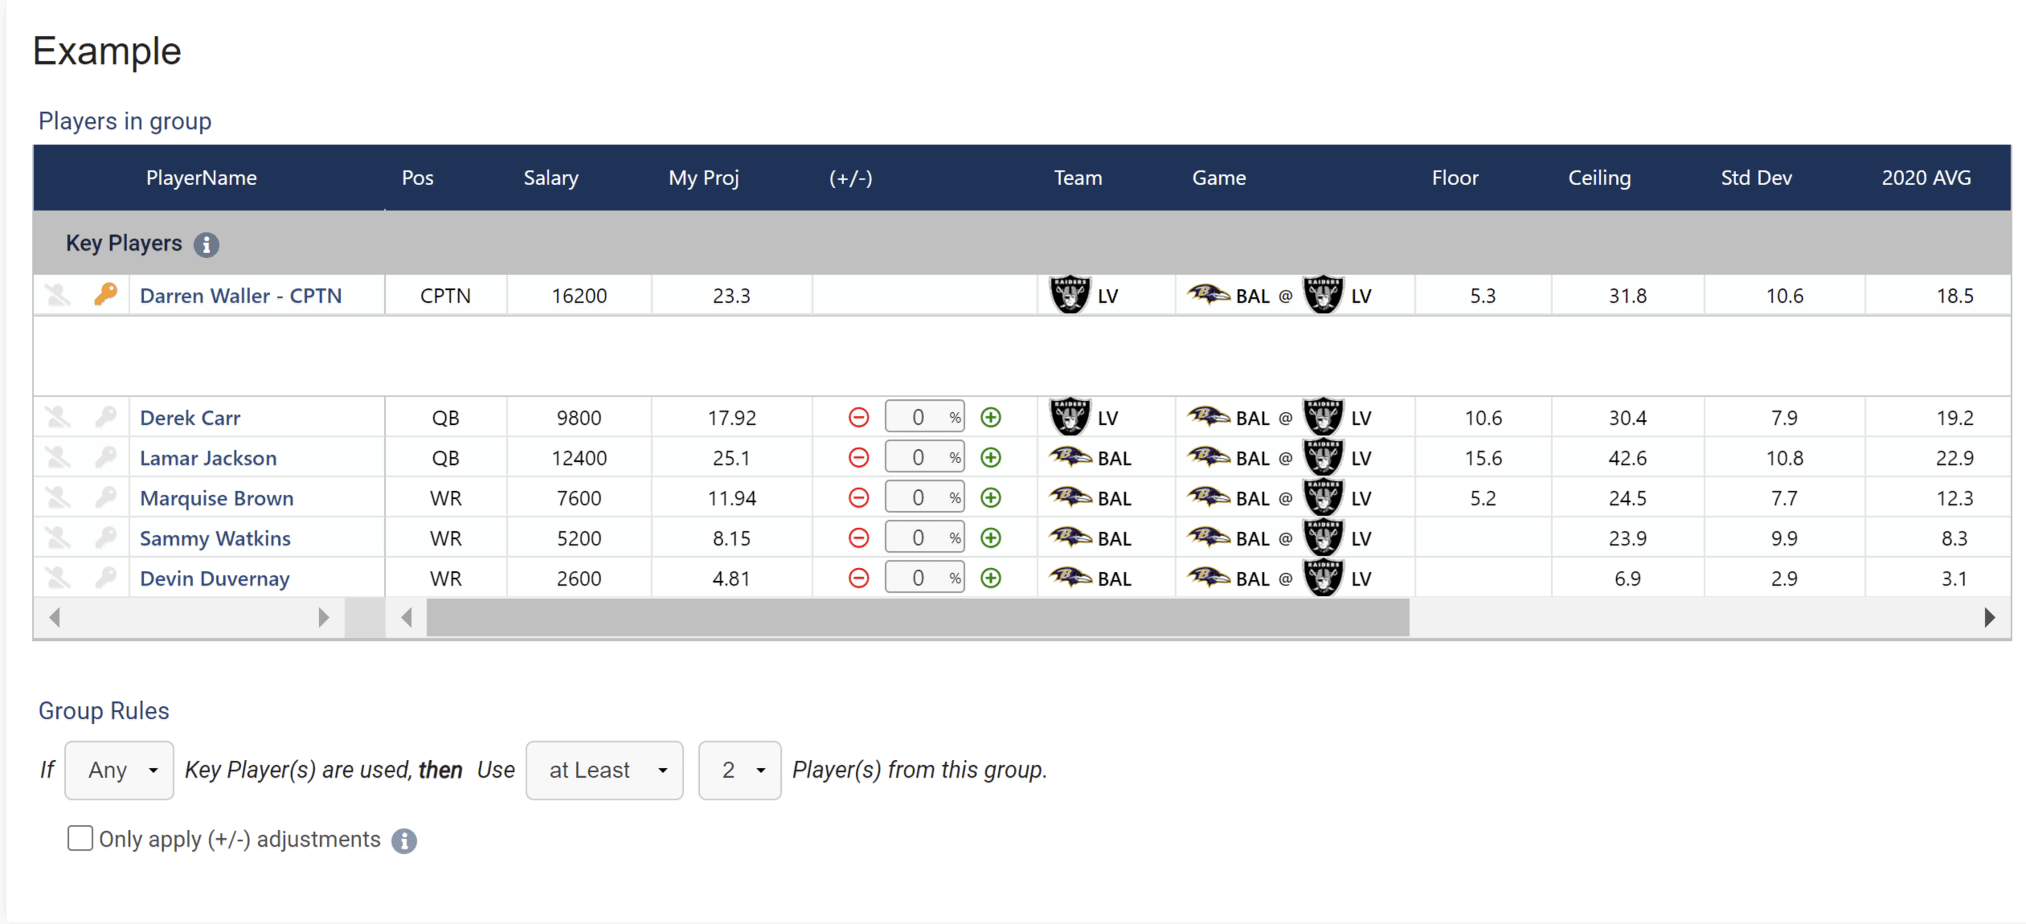Screen dimensions: 2026x924
Task: Click the info icon beside the adjustments checkbox
Action: point(404,840)
